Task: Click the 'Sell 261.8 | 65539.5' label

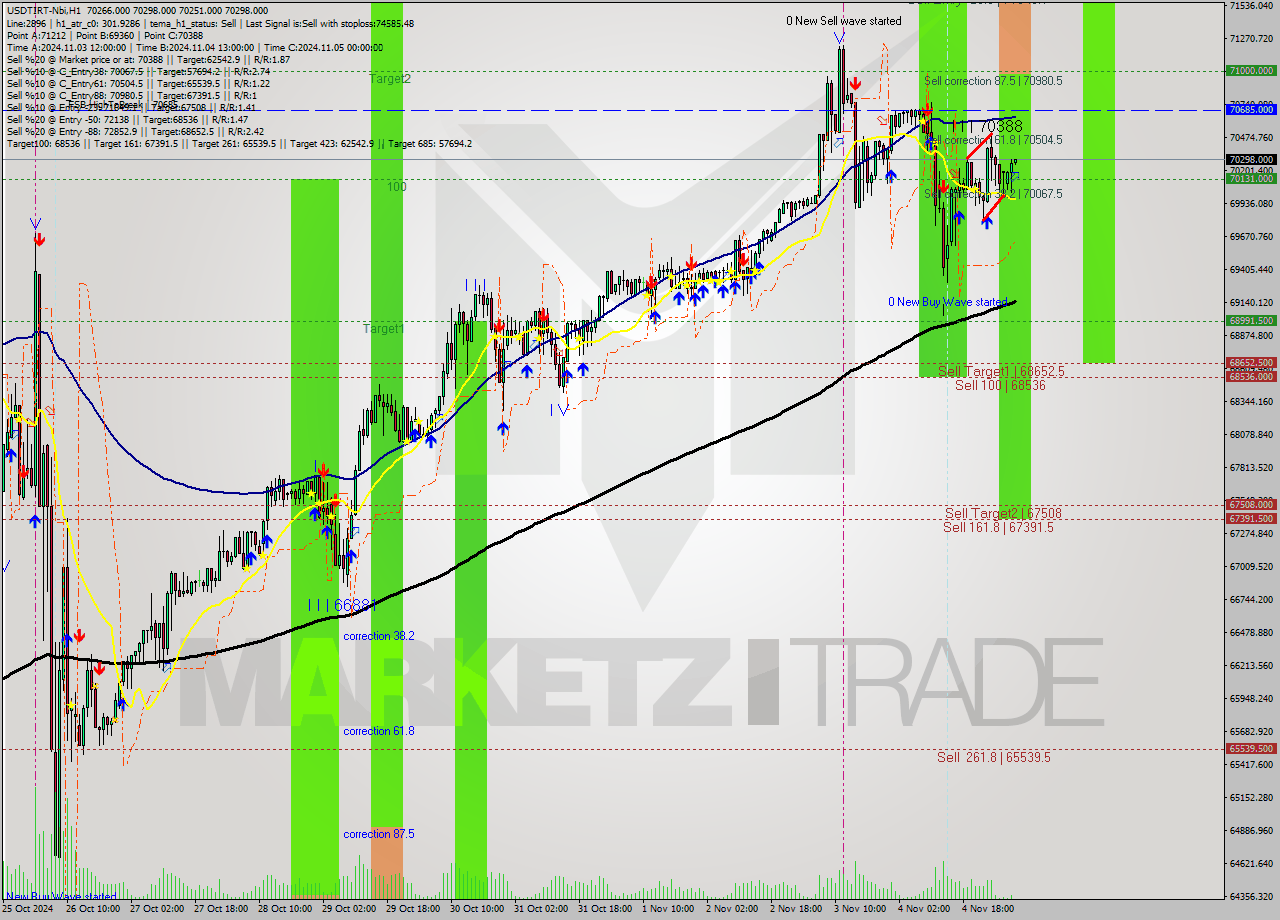Action: [x=994, y=757]
